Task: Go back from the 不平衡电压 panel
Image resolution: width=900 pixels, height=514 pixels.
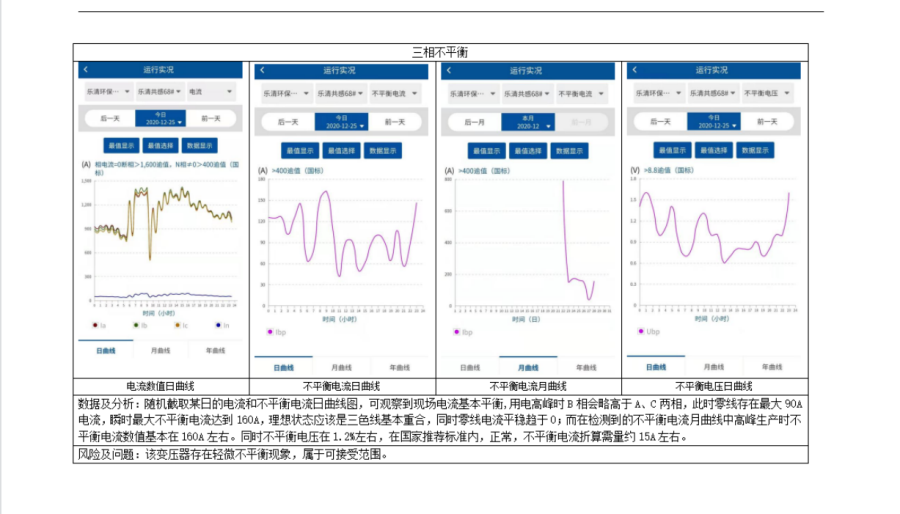Action: pos(633,70)
